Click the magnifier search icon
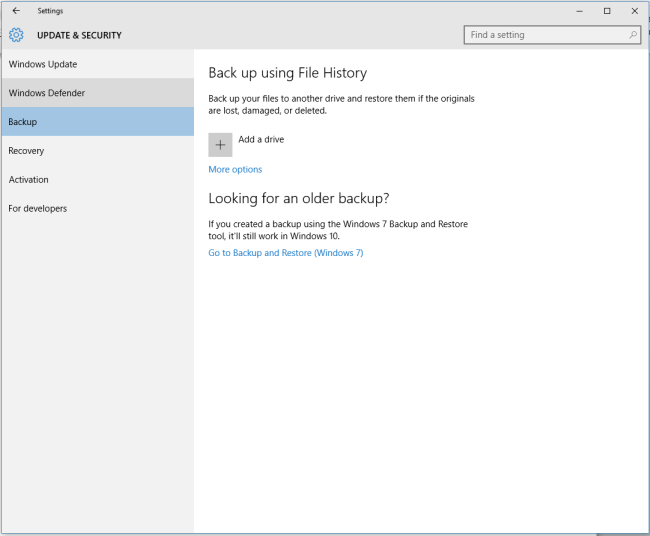 point(632,35)
